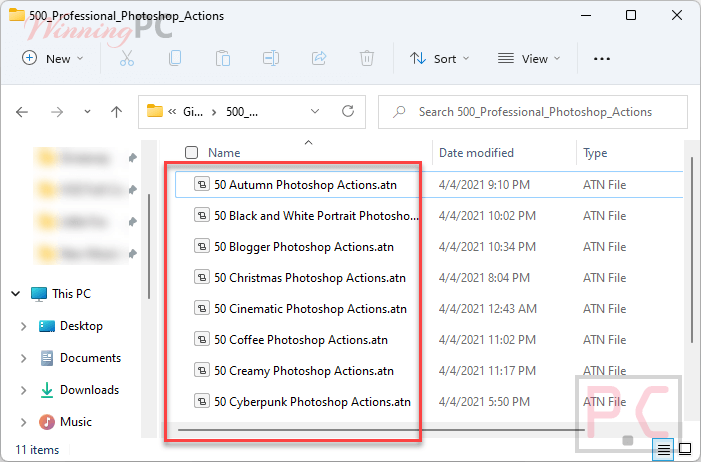Go up one folder level
Screen dimensions: 701x462
tap(116, 112)
